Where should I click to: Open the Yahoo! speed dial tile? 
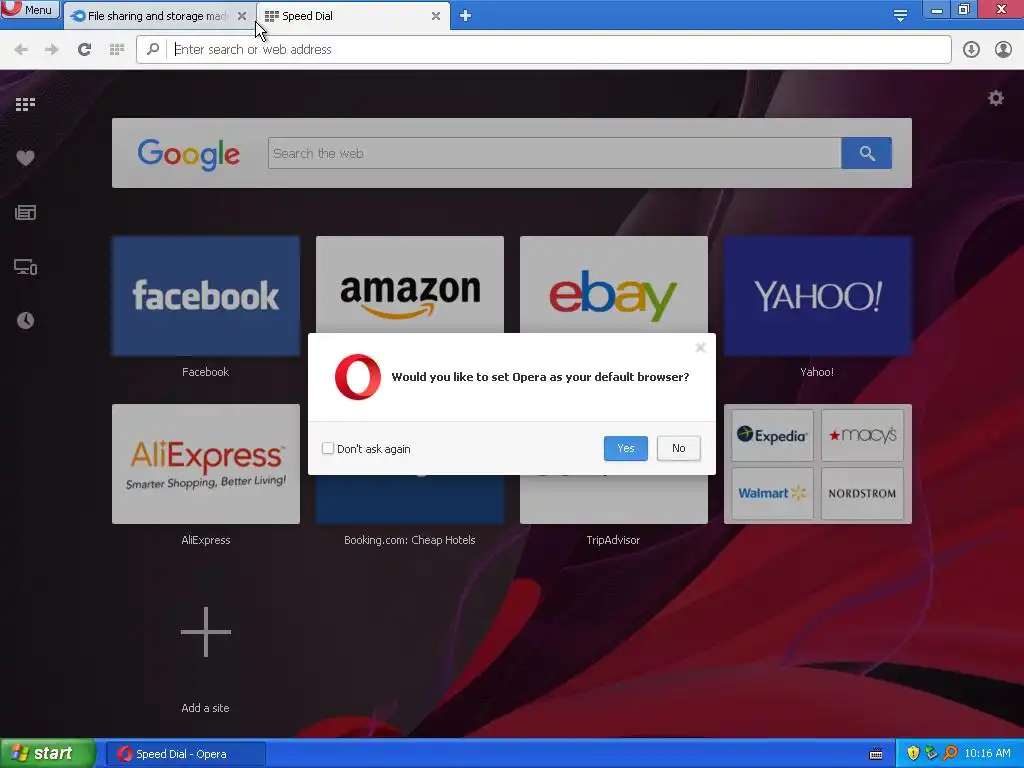(818, 296)
